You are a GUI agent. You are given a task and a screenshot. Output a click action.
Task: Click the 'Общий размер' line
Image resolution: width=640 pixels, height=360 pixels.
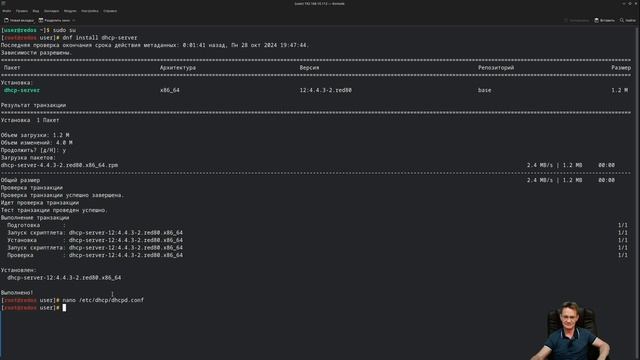point(20,180)
